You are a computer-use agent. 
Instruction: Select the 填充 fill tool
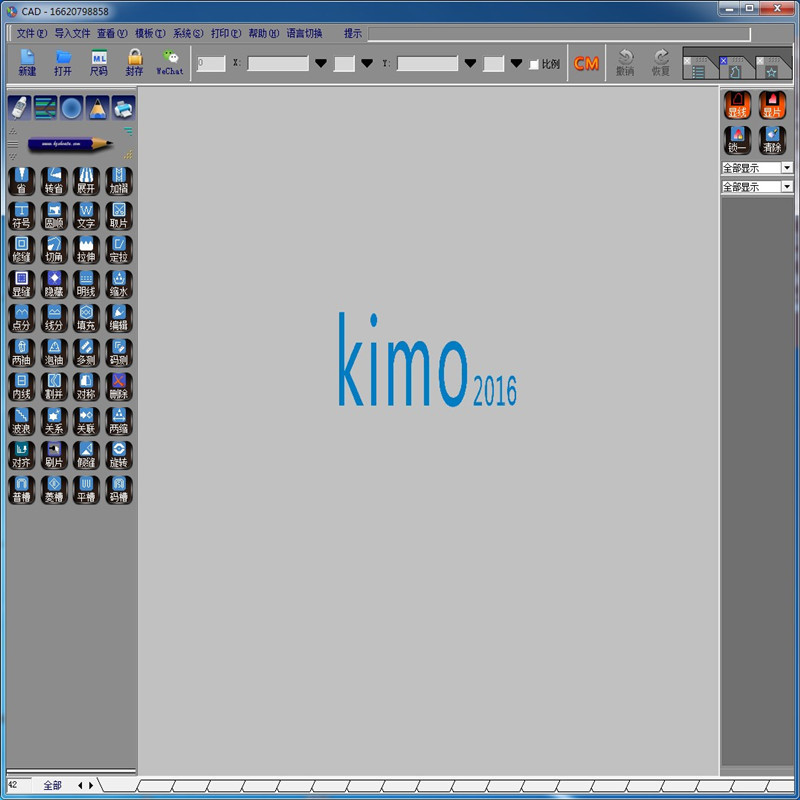(86, 318)
